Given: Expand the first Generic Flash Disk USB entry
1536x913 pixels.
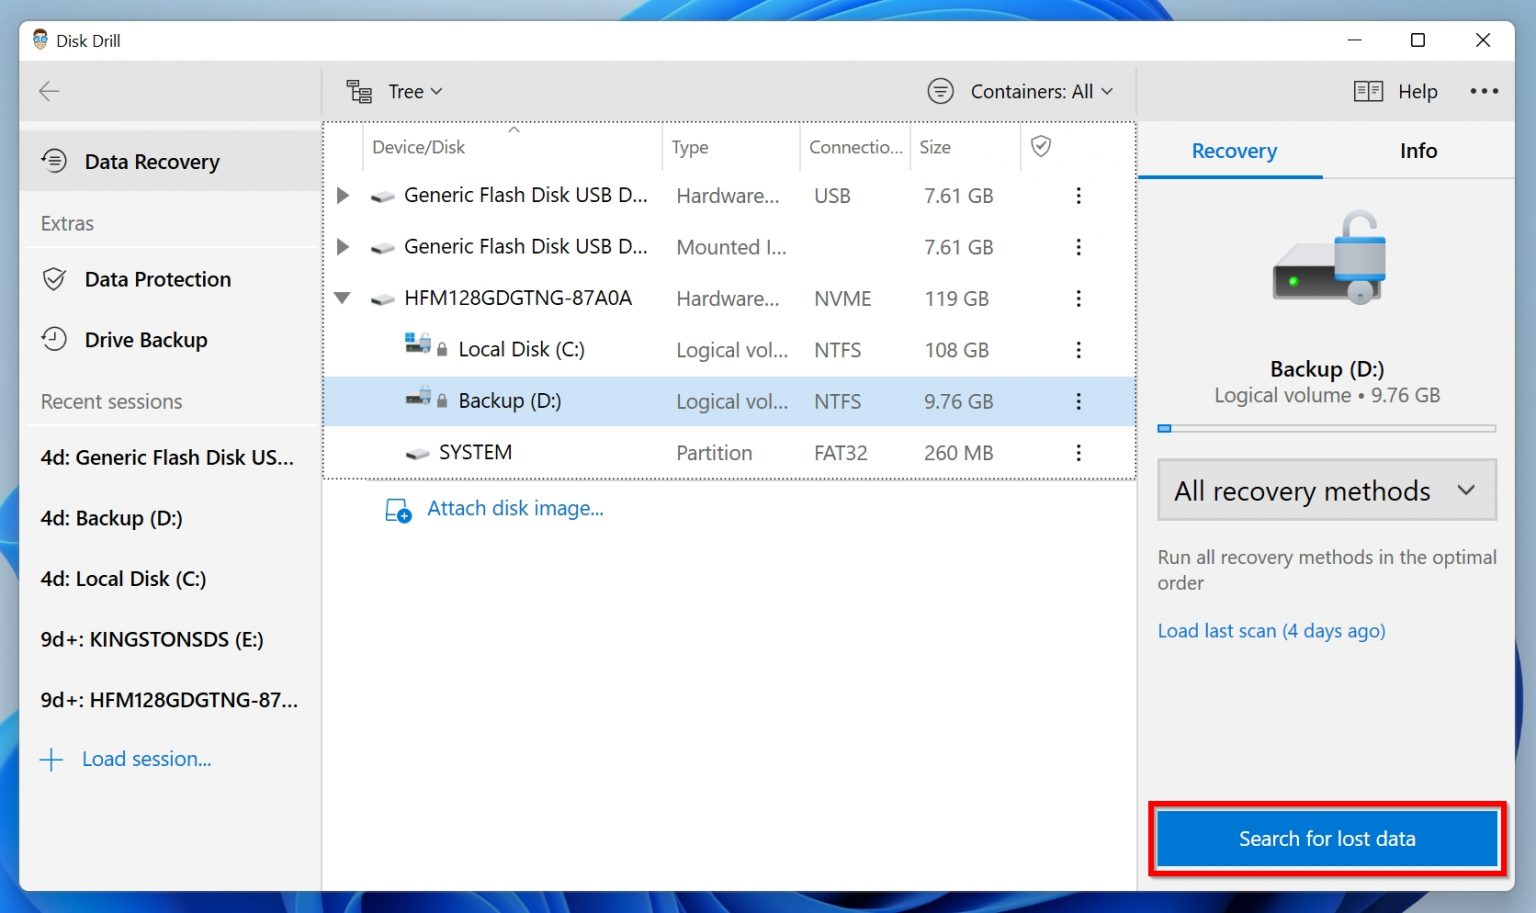Looking at the screenshot, I should 343,195.
